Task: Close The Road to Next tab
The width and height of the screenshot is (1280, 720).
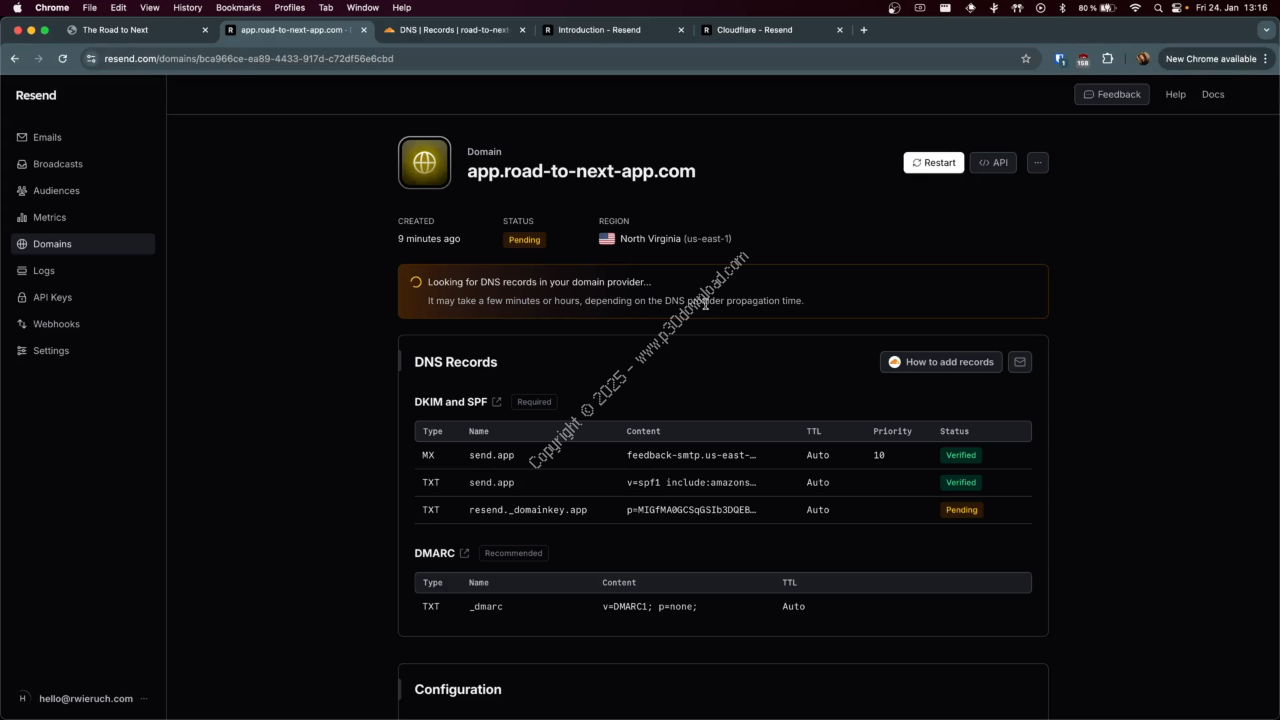Action: [205, 30]
